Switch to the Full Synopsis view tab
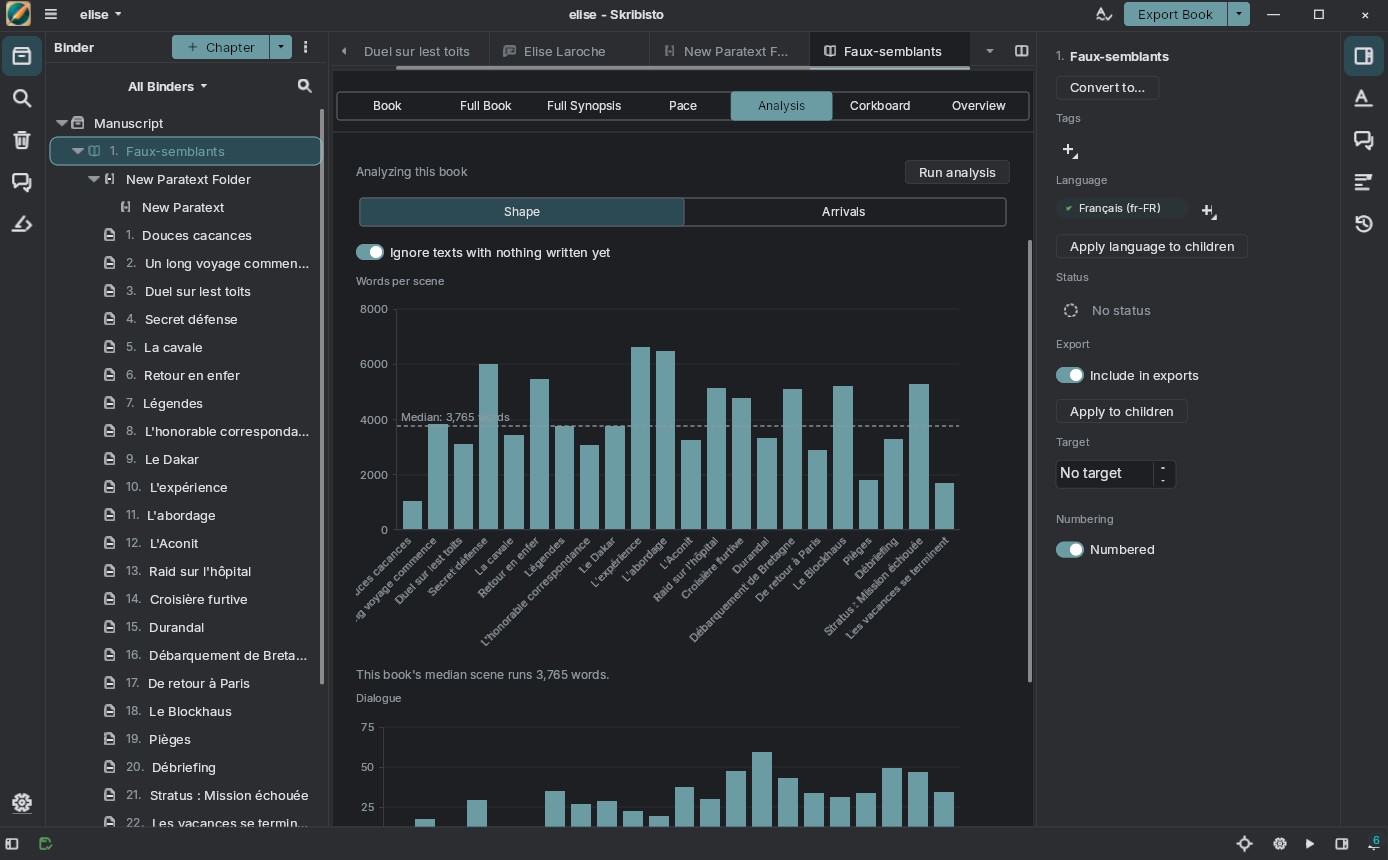Screen dimensions: 1388x860 click(584, 106)
